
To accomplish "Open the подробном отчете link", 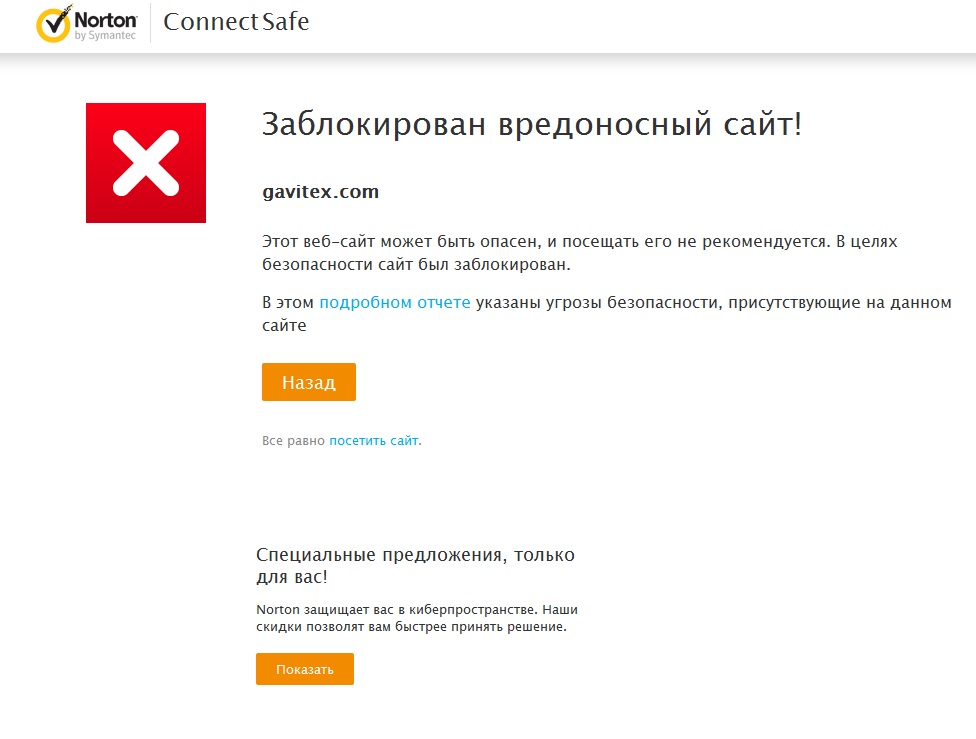I will click(x=394, y=303).
